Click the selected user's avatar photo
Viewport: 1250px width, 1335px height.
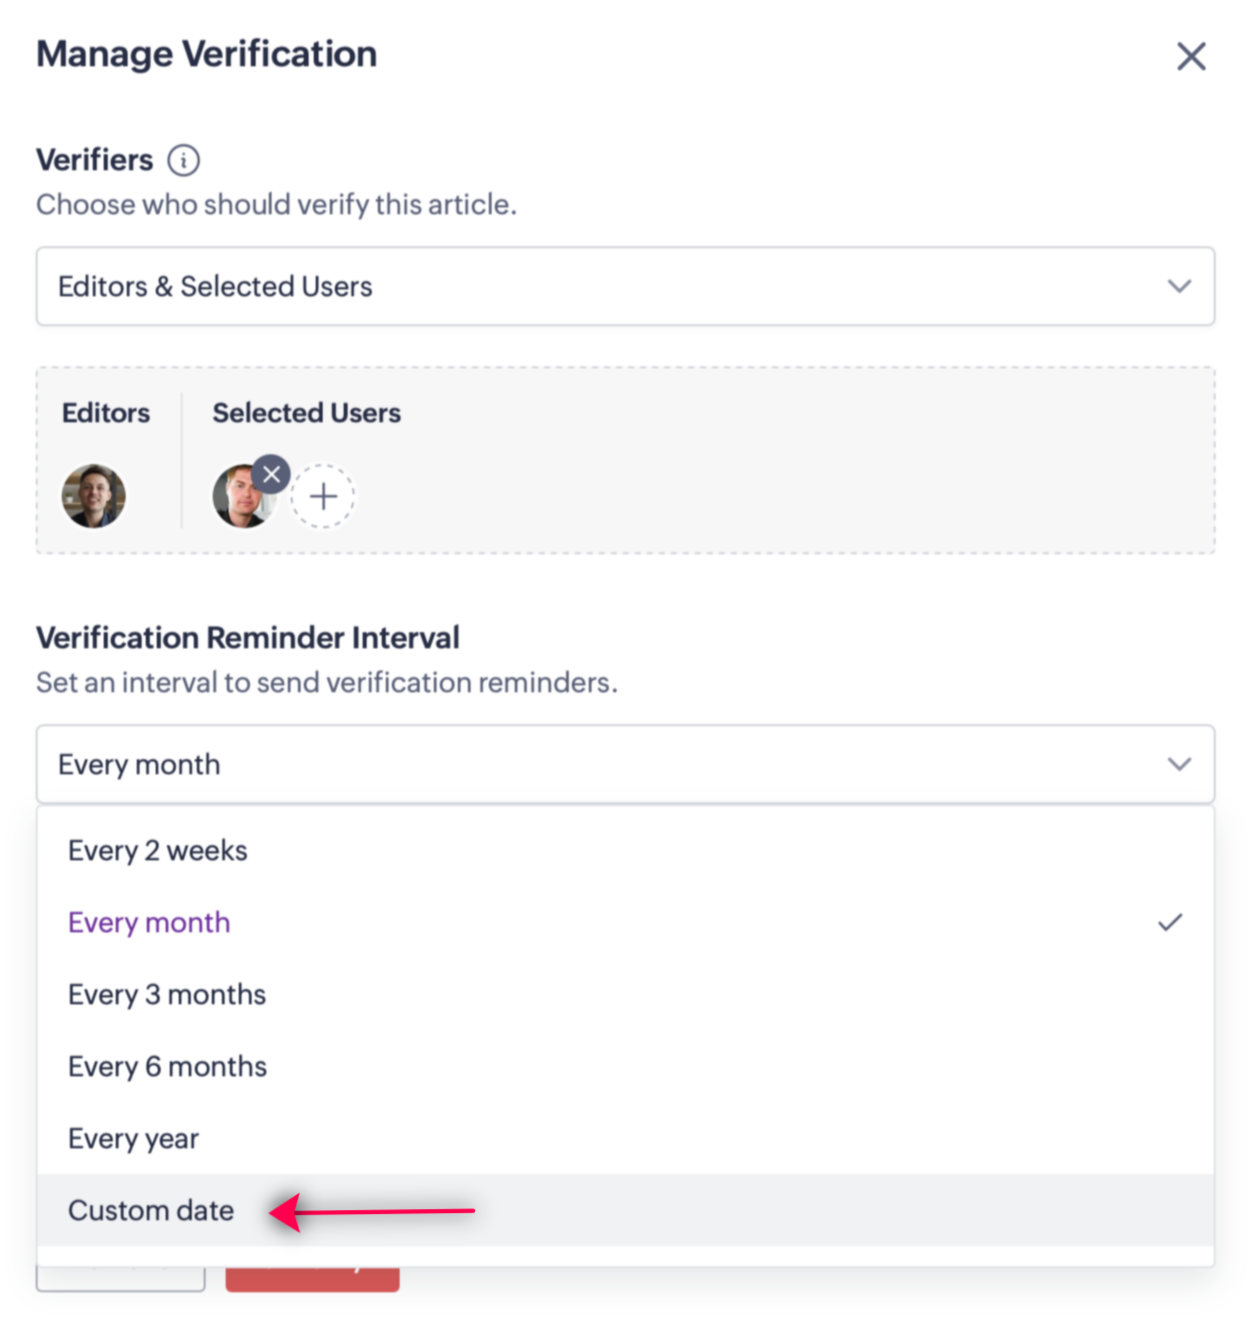click(240, 496)
